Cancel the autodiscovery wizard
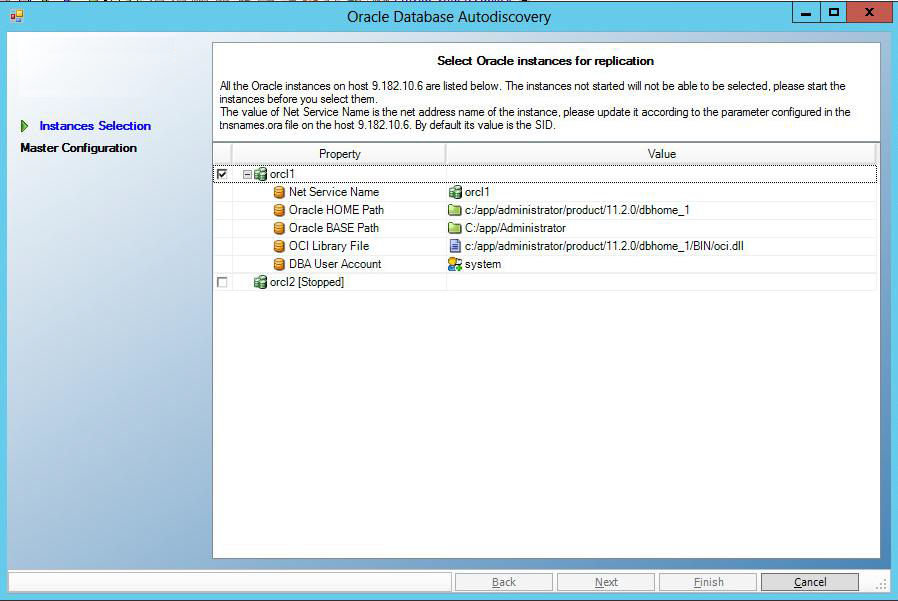 tap(809, 581)
